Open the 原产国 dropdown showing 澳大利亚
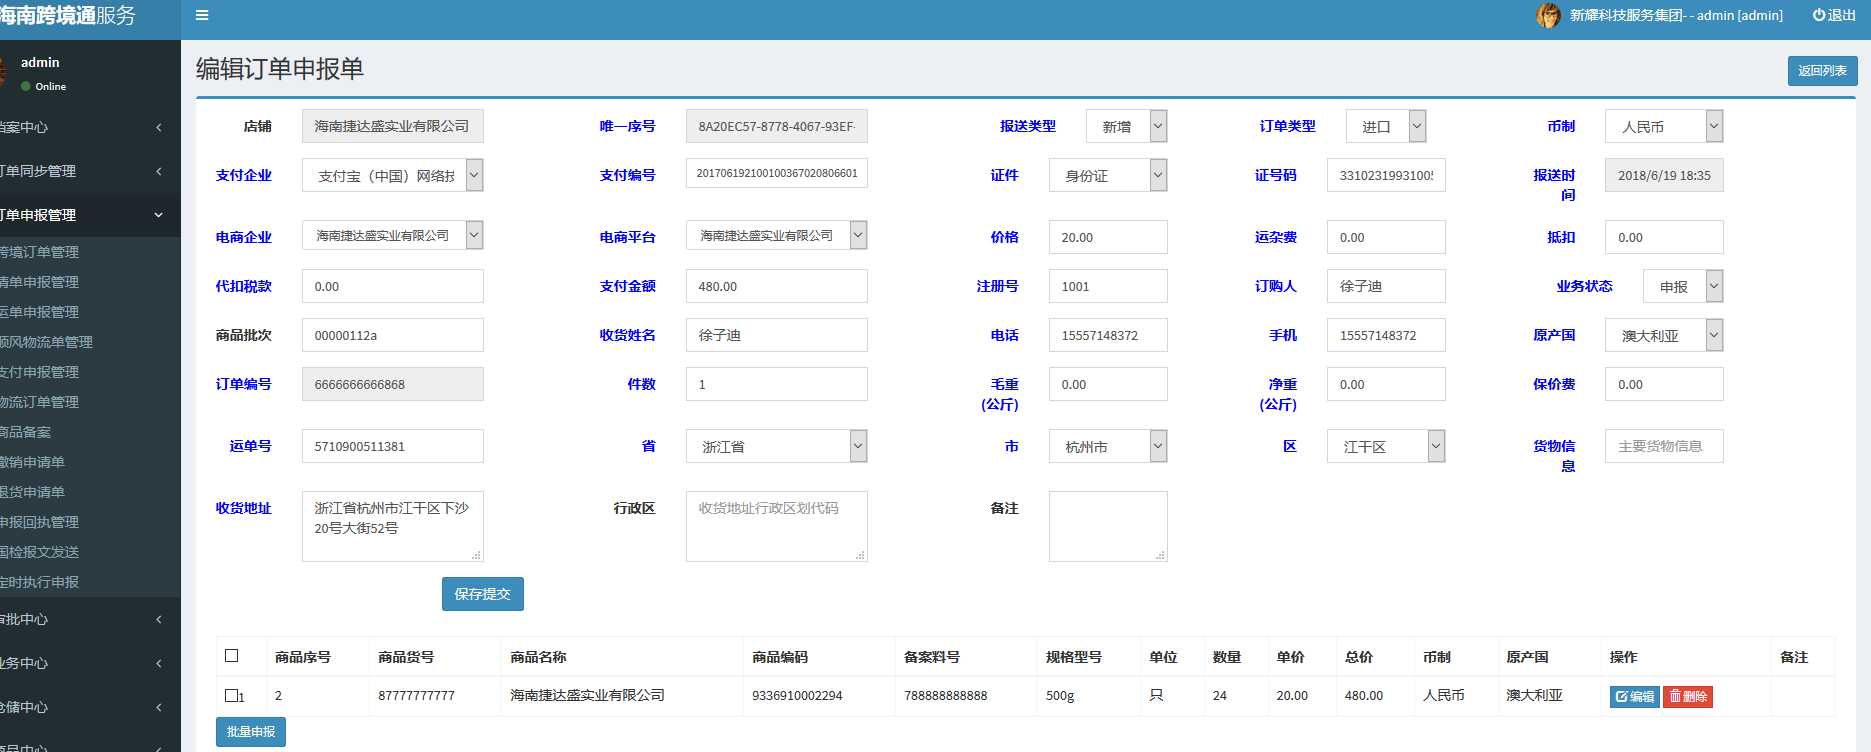This screenshot has height=752, width=1871. click(1664, 335)
